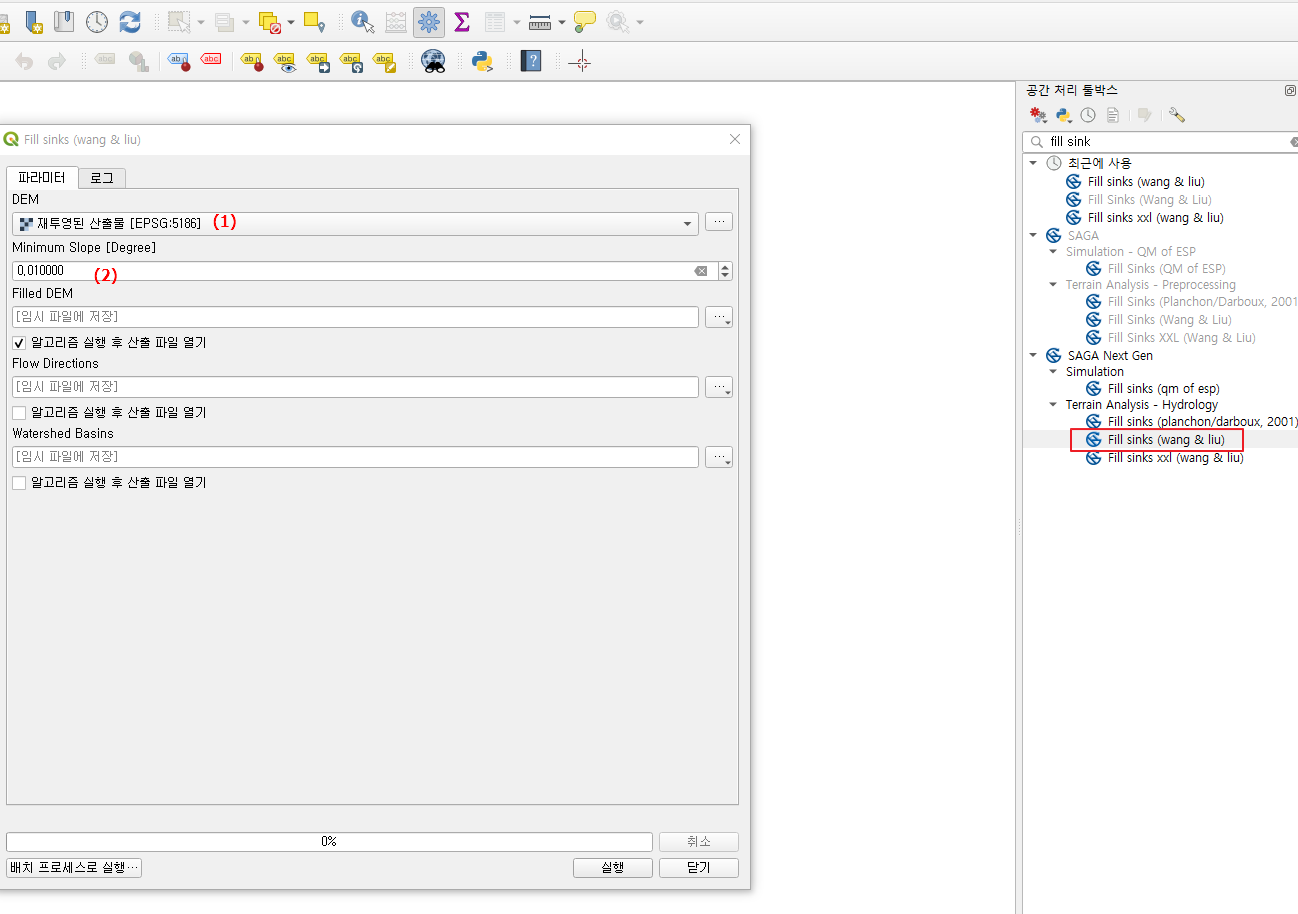This screenshot has width=1298, height=914.
Task: Collapse Terrain Analysis - Preprocessing group
Action: 1054,285
